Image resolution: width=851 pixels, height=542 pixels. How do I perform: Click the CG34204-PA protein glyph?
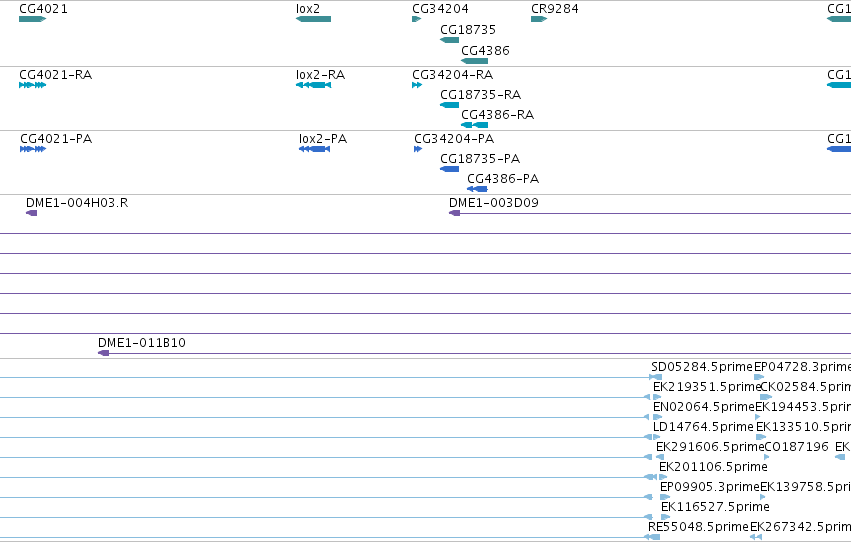click(418, 149)
